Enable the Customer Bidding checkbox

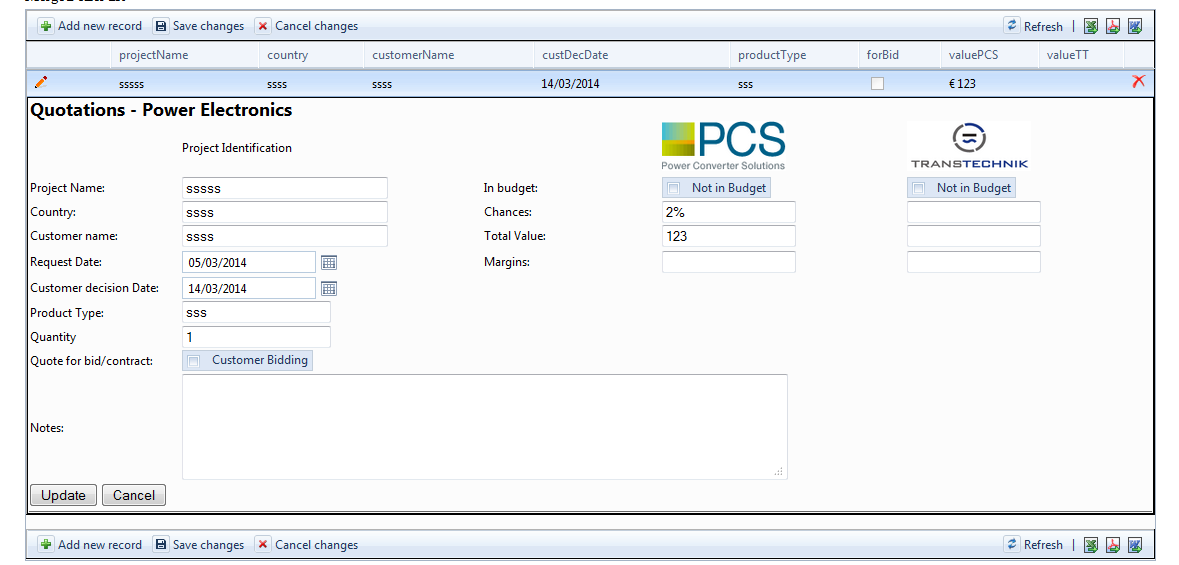pos(194,361)
